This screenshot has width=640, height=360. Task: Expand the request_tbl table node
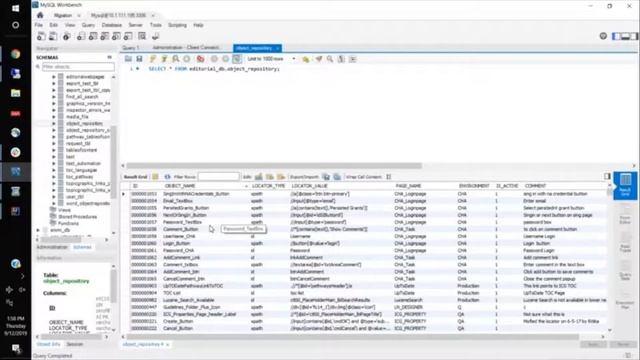click(x=54, y=144)
